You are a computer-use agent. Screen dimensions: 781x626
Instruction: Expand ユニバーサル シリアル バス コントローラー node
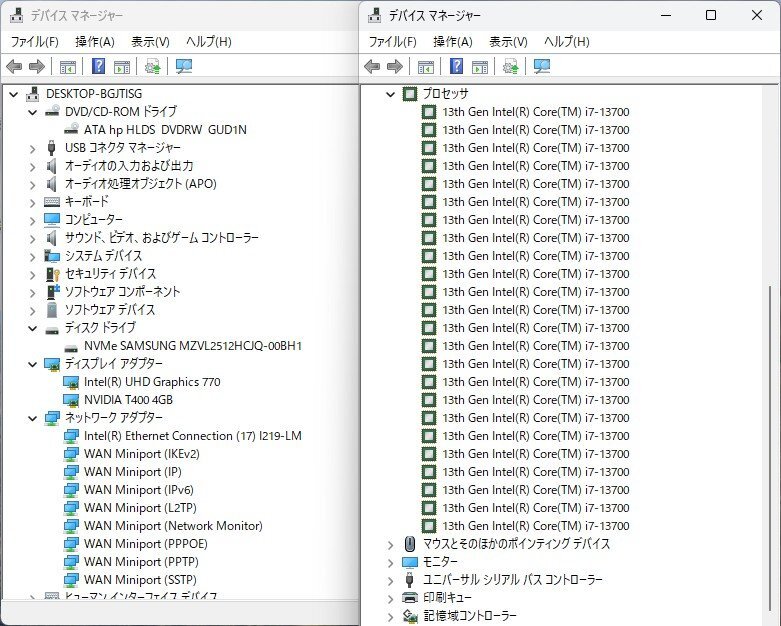pos(390,580)
